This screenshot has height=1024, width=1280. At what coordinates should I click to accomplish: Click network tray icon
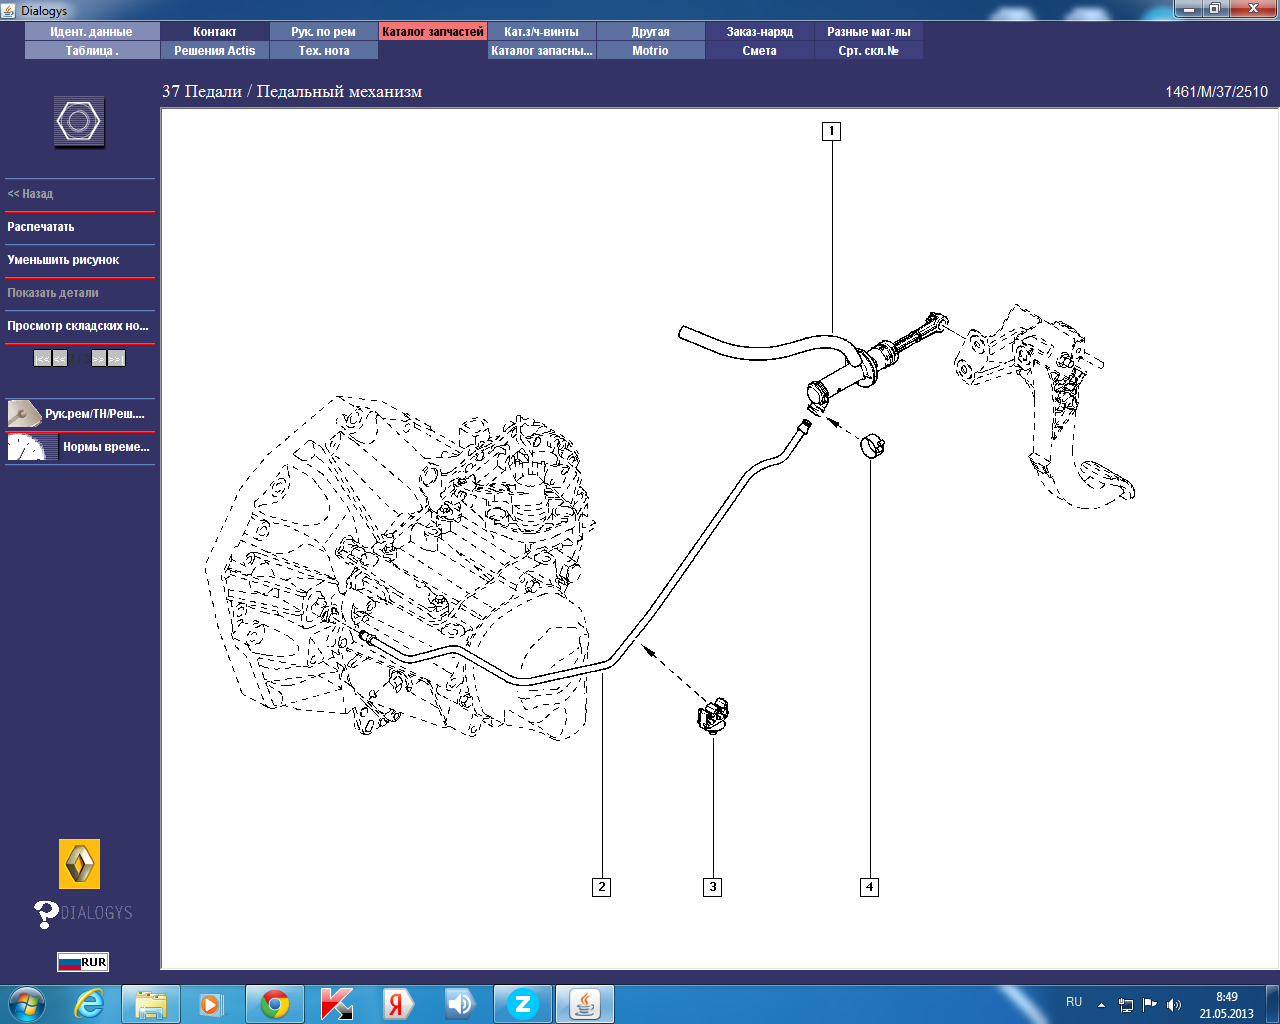(x=1126, y=1005)
